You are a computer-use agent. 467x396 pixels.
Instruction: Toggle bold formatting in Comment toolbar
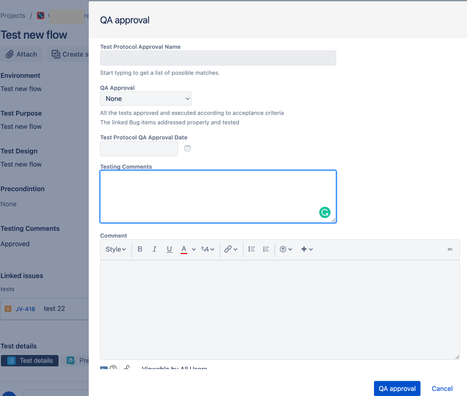(140, 249)
